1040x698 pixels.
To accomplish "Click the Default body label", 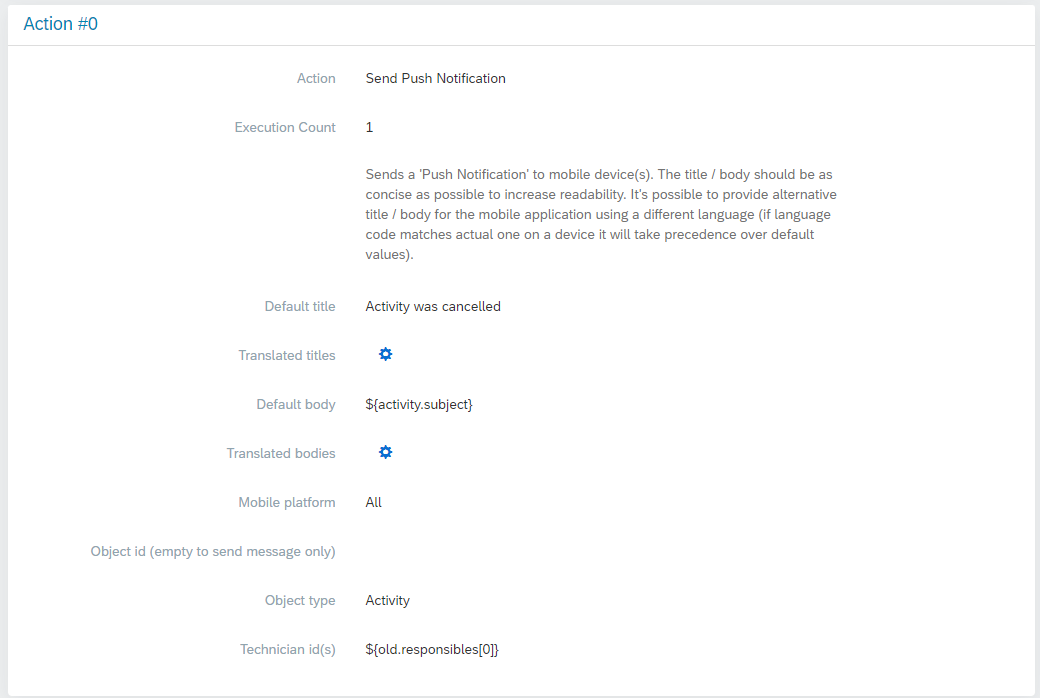I will [296, 404].
